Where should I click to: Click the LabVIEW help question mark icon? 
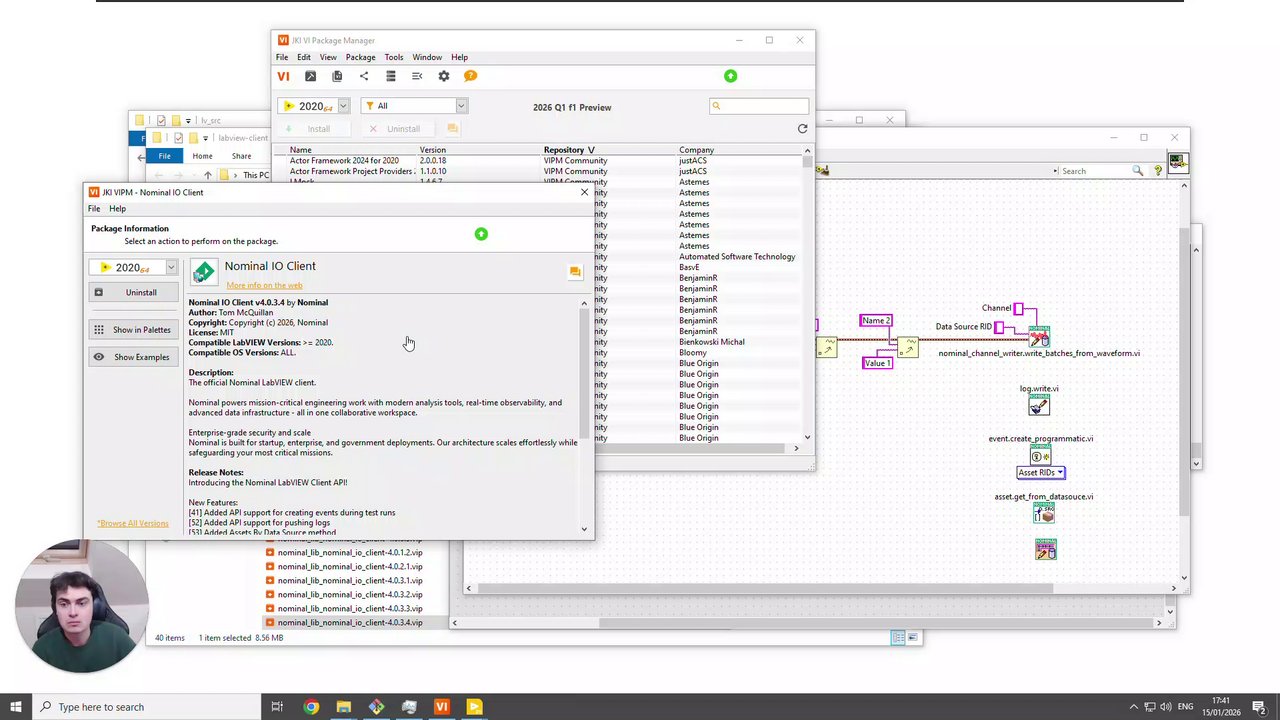[x=1158, y=171]
